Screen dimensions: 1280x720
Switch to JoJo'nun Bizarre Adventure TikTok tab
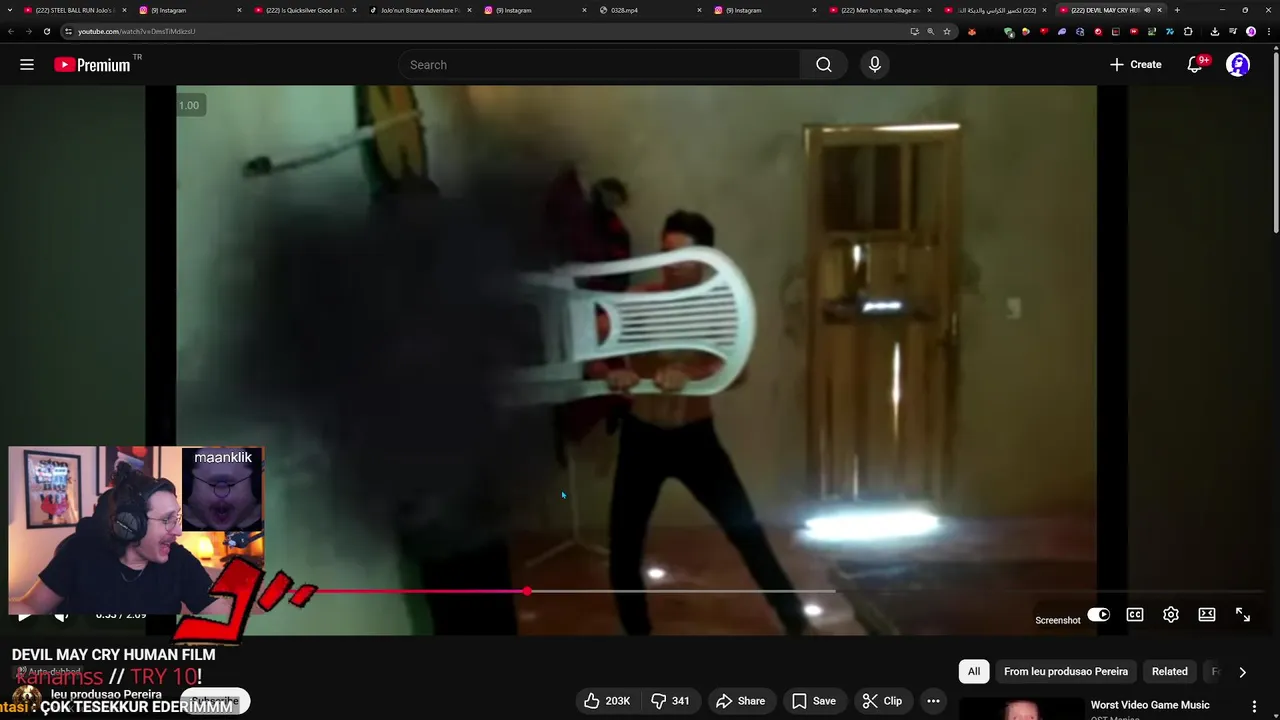420,10
